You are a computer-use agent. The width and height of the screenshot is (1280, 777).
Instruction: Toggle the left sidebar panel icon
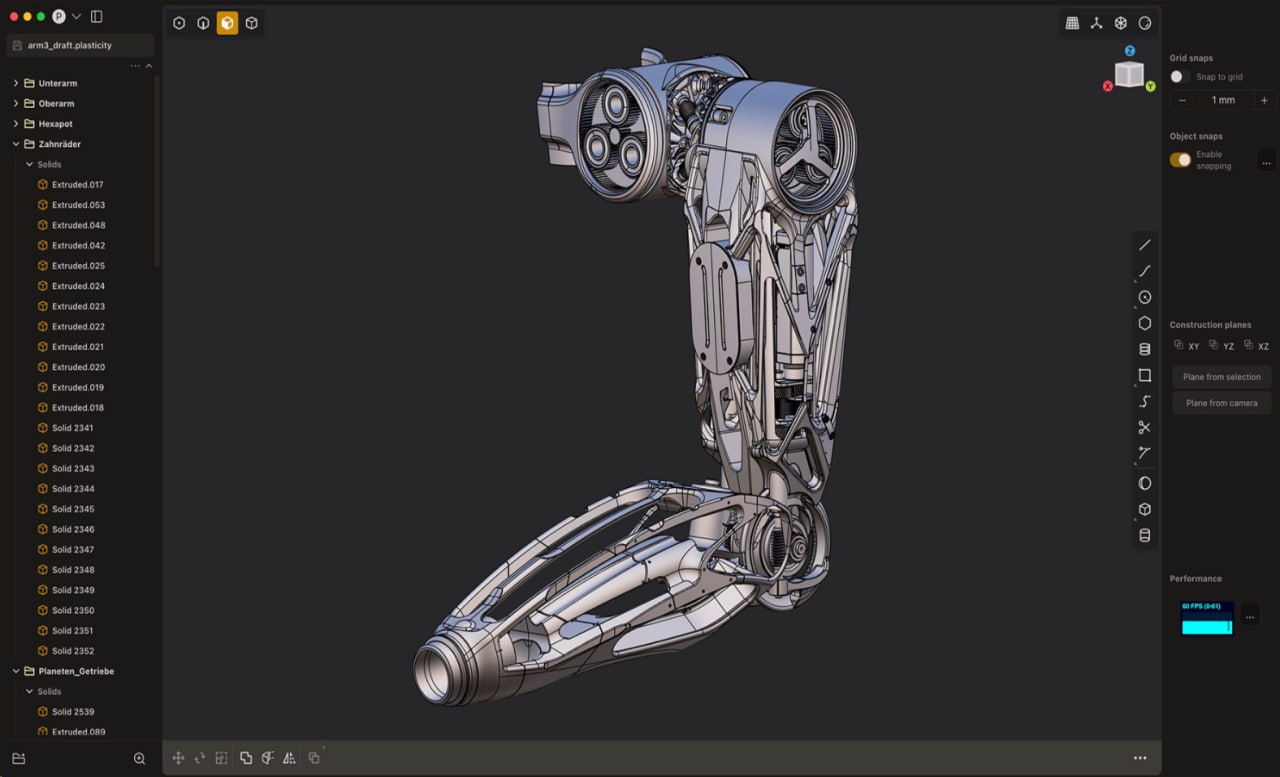(x=96, y=17)
